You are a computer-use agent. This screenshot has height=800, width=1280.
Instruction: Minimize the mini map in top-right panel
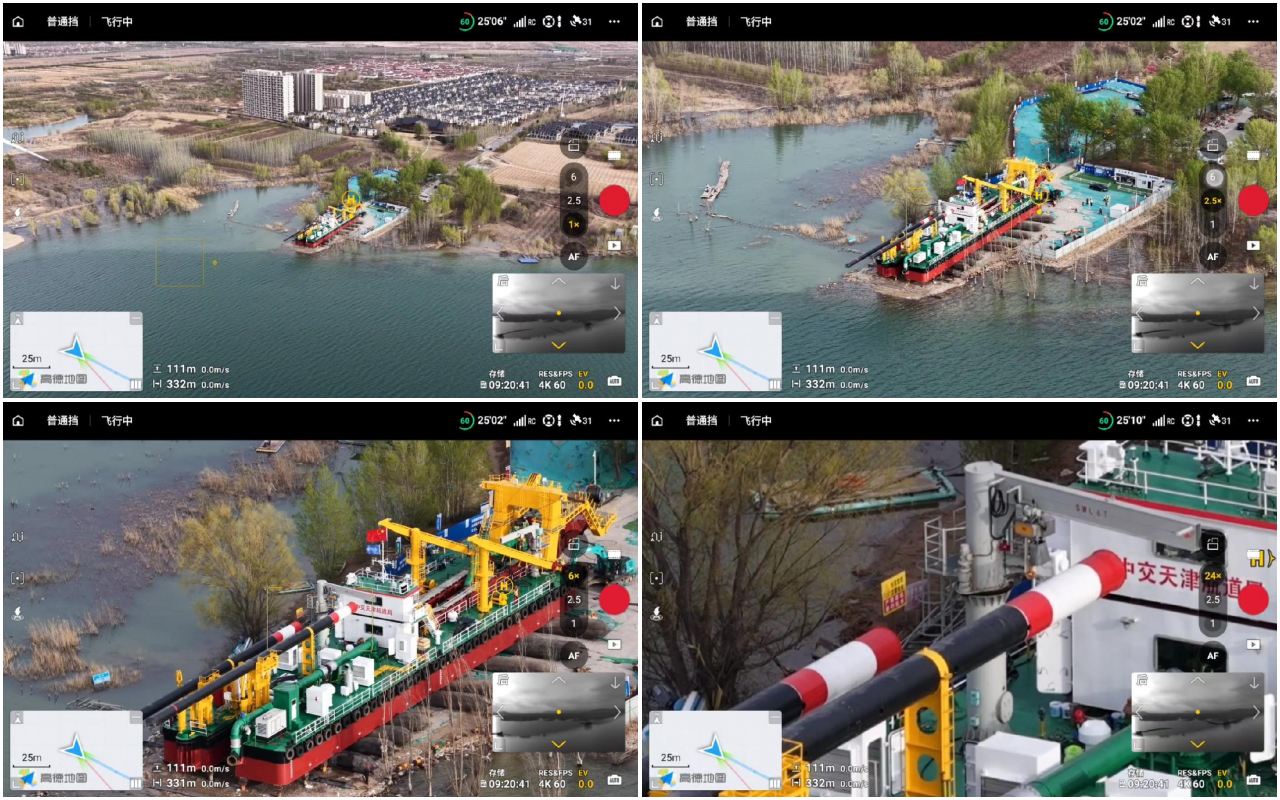775,318
